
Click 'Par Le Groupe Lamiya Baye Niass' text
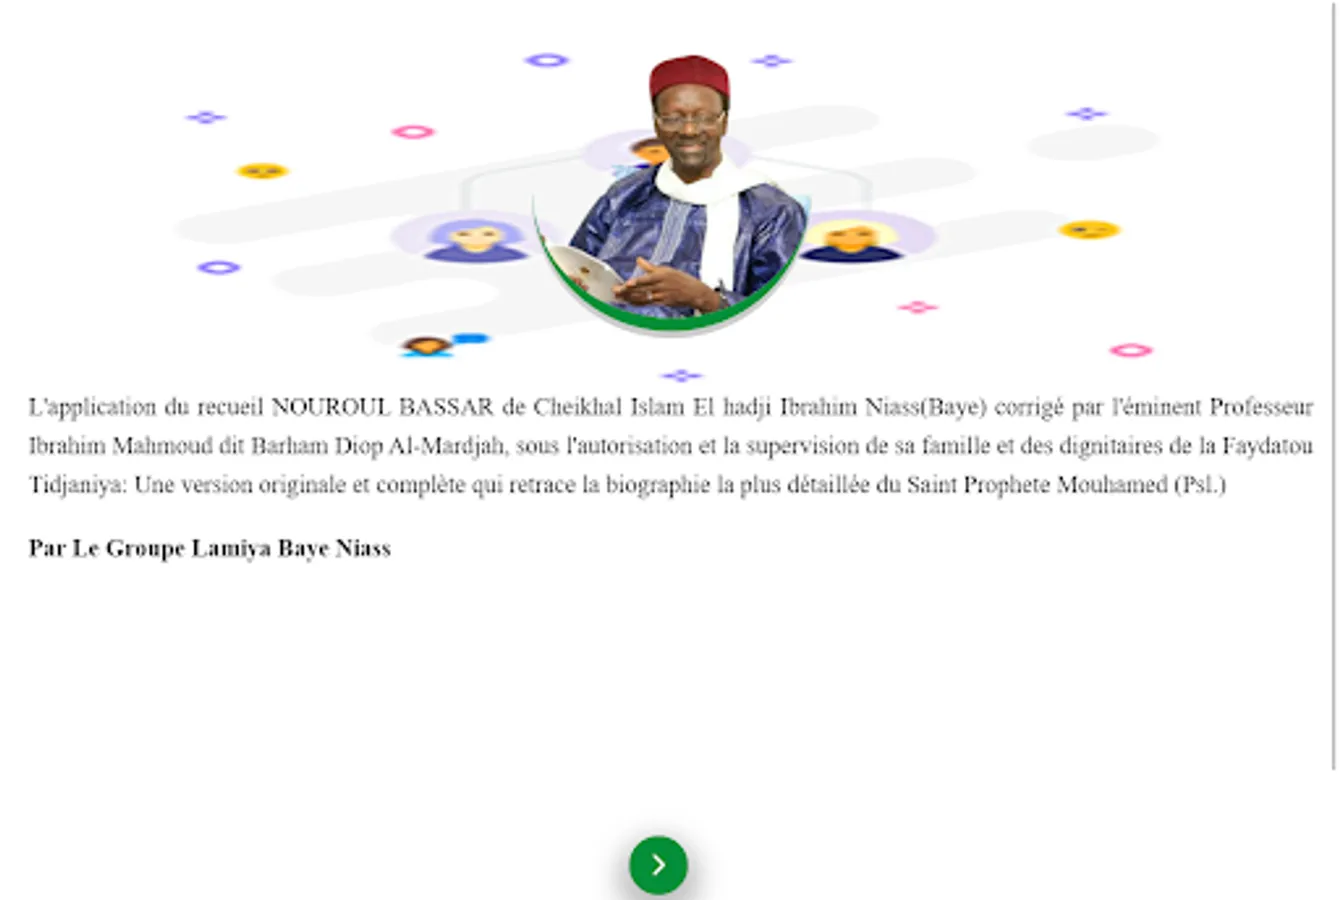[x=209, y=548]
